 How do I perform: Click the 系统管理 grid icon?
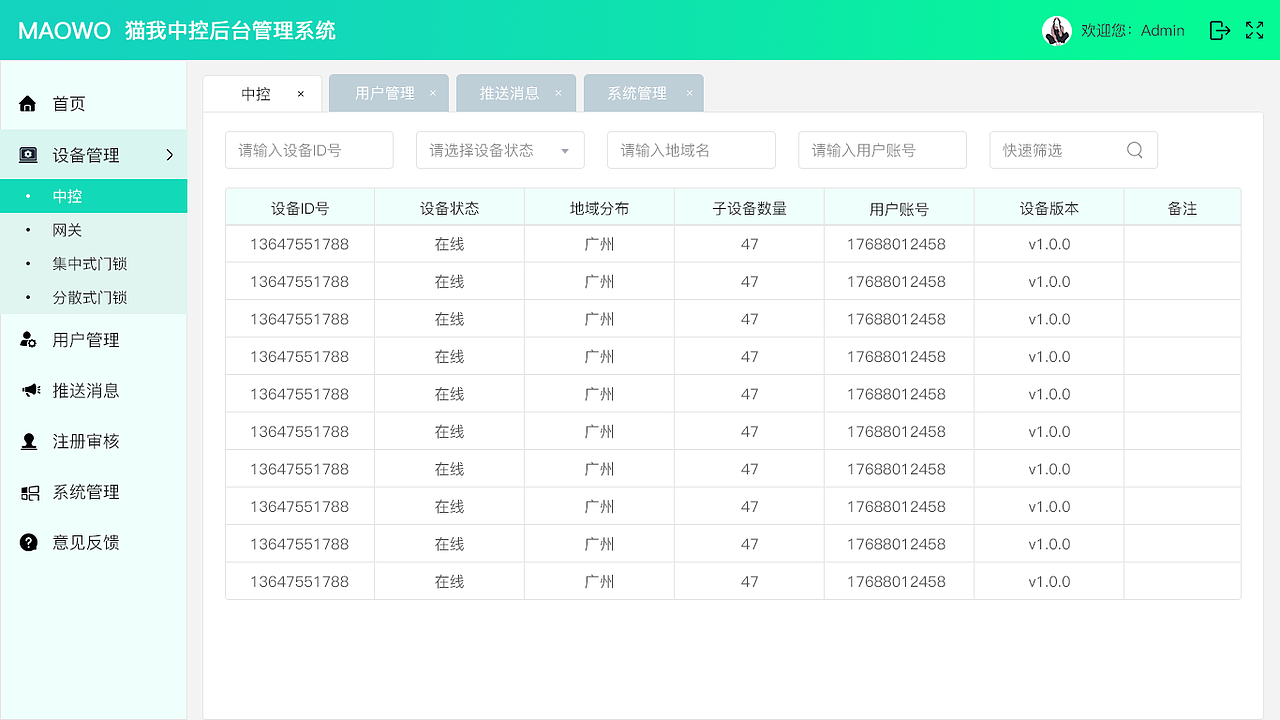pos(30,492)
